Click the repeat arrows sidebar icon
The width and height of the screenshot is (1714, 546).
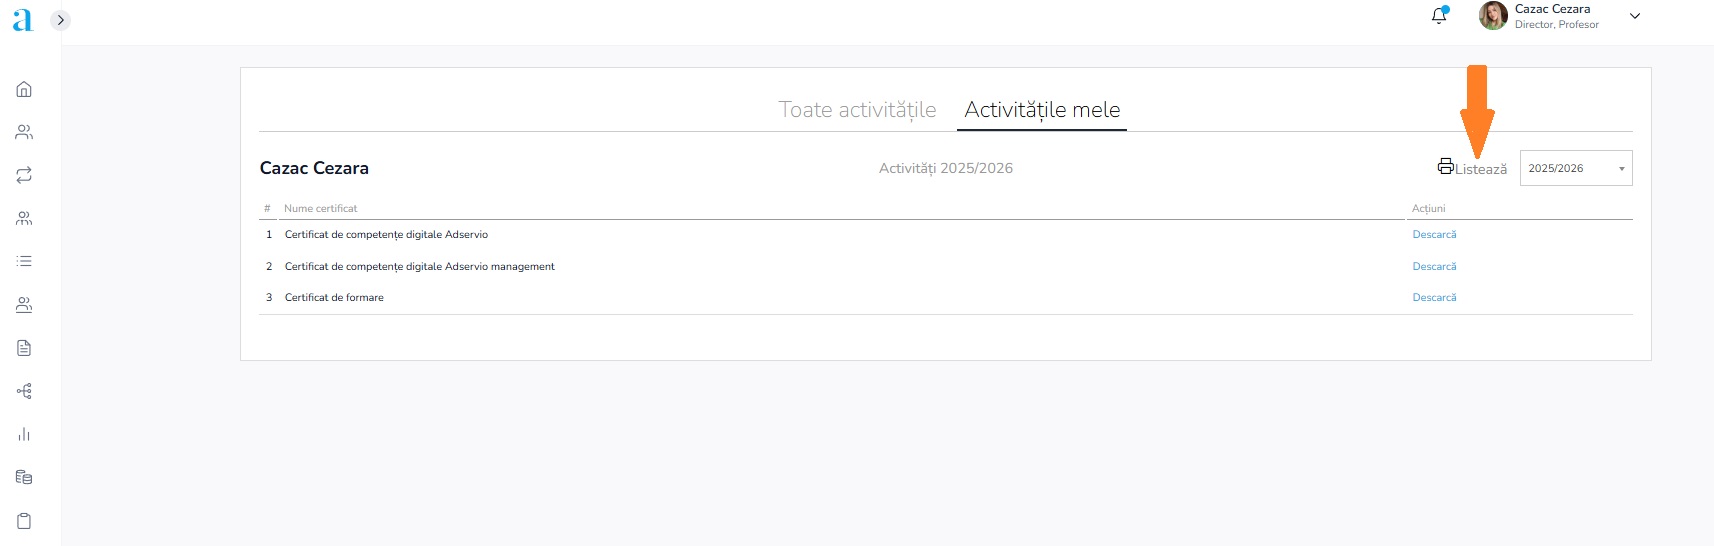point(24,175)
